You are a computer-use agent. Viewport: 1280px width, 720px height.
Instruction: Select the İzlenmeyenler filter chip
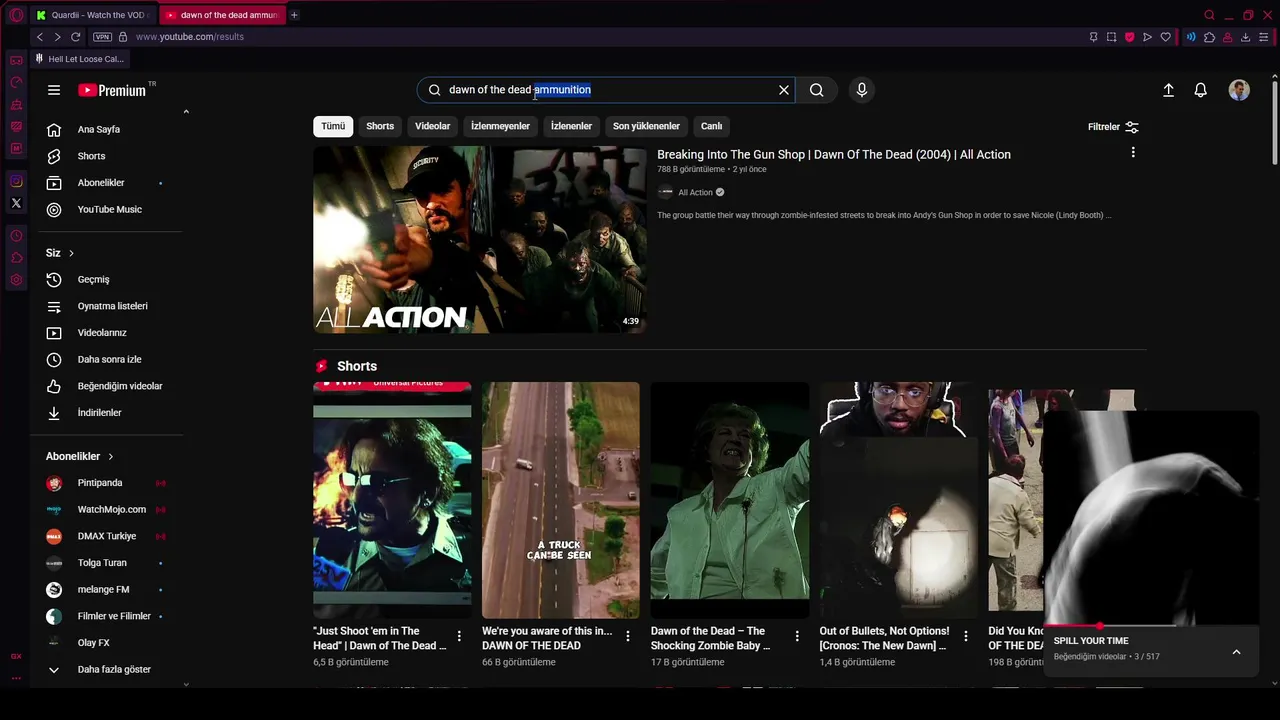[x=500, y=126]
